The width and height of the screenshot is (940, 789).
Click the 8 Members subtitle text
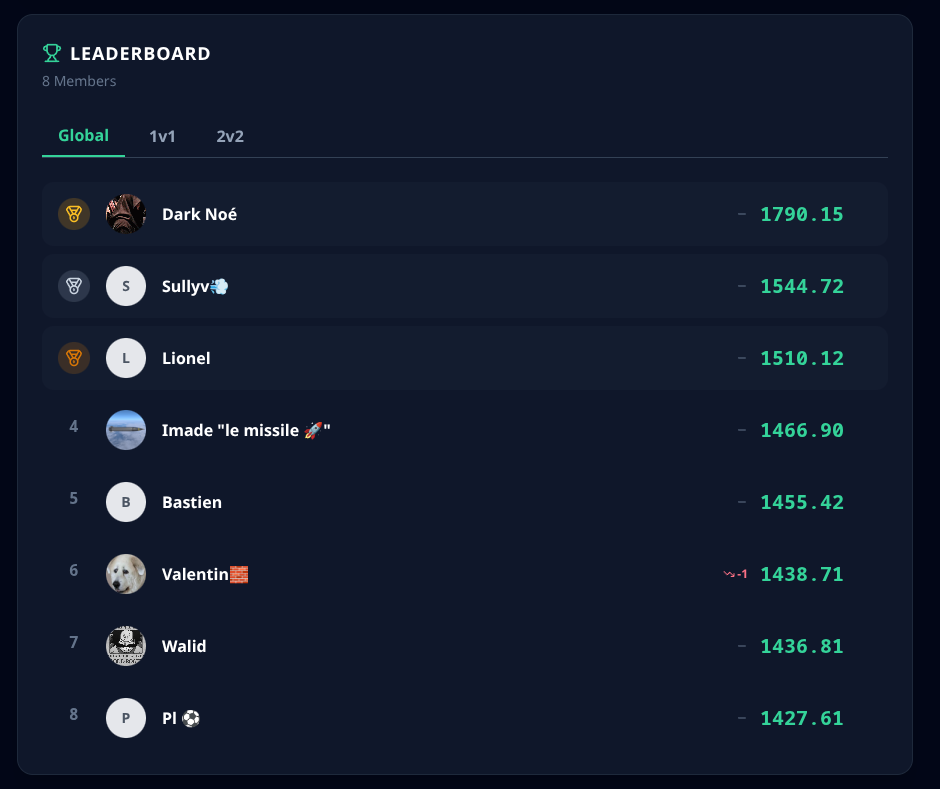pos(79,81)
